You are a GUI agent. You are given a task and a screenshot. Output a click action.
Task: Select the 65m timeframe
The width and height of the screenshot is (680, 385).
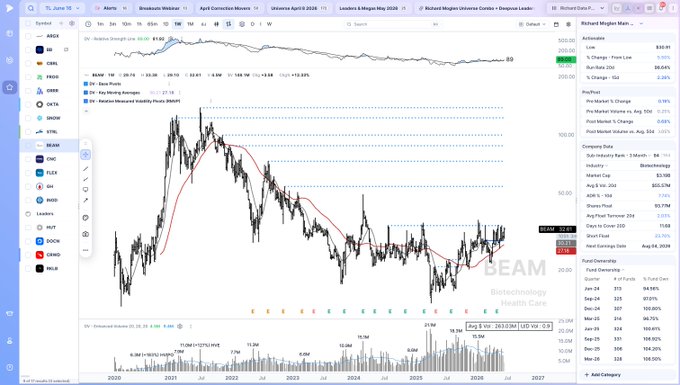152,24
